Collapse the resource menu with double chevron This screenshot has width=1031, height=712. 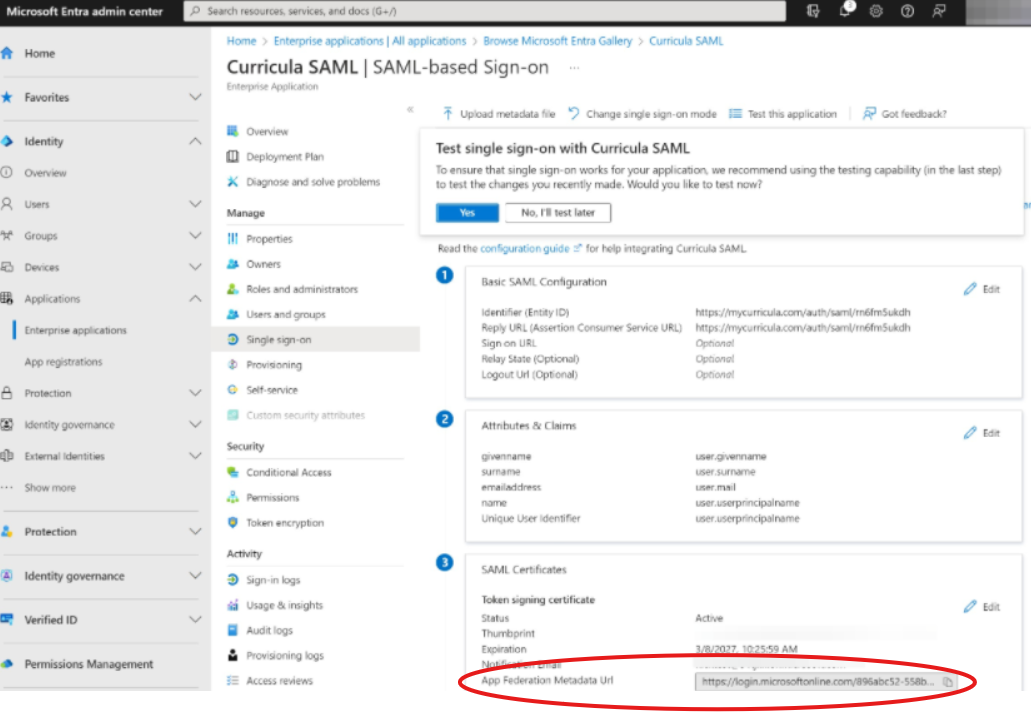[410, 109]
